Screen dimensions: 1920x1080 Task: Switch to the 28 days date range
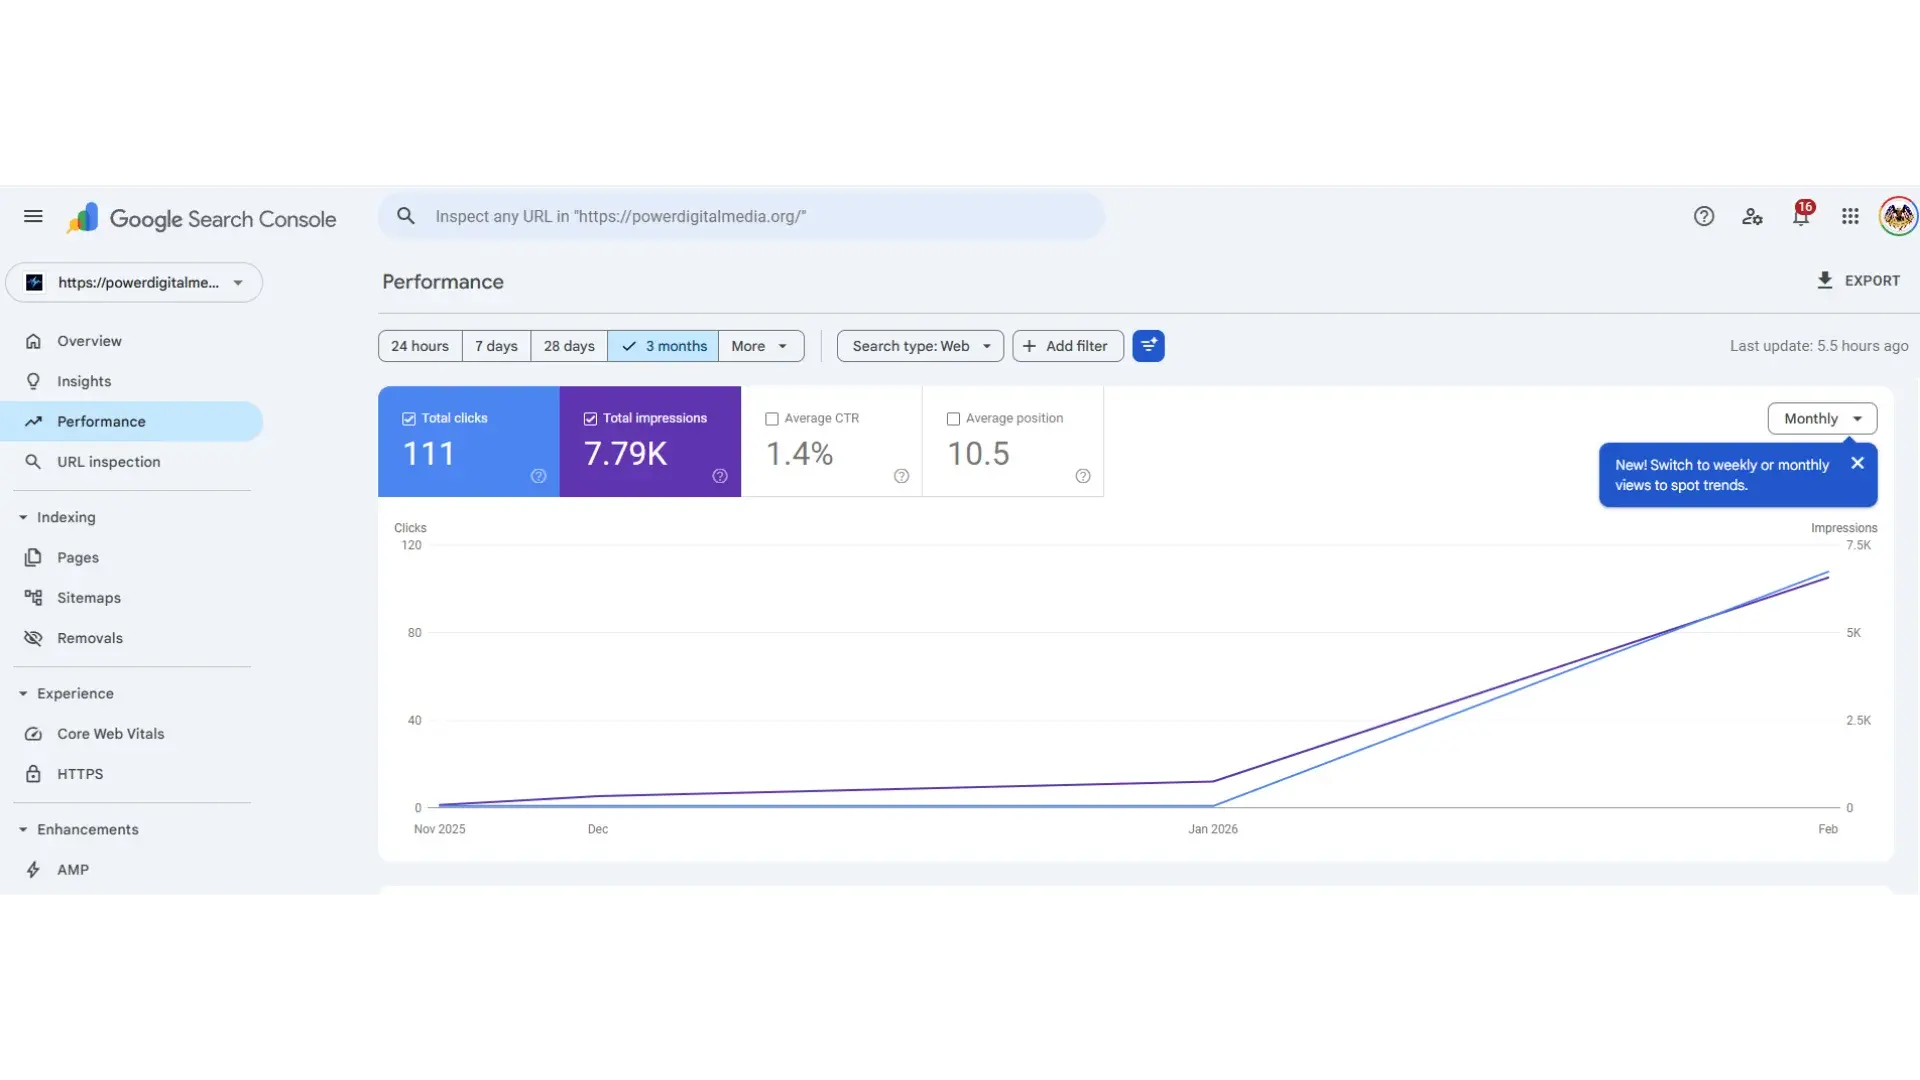[x=567, y=345]
